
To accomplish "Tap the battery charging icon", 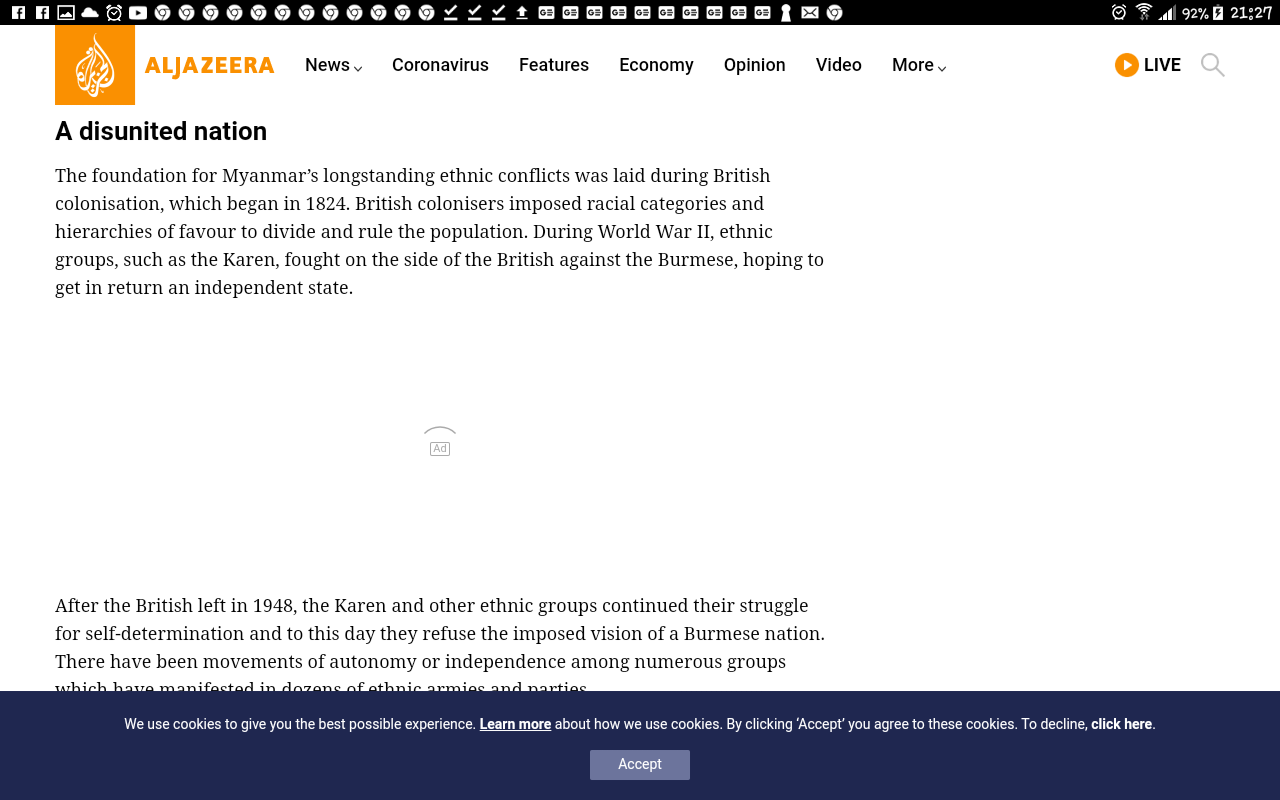I will 1218,13.
